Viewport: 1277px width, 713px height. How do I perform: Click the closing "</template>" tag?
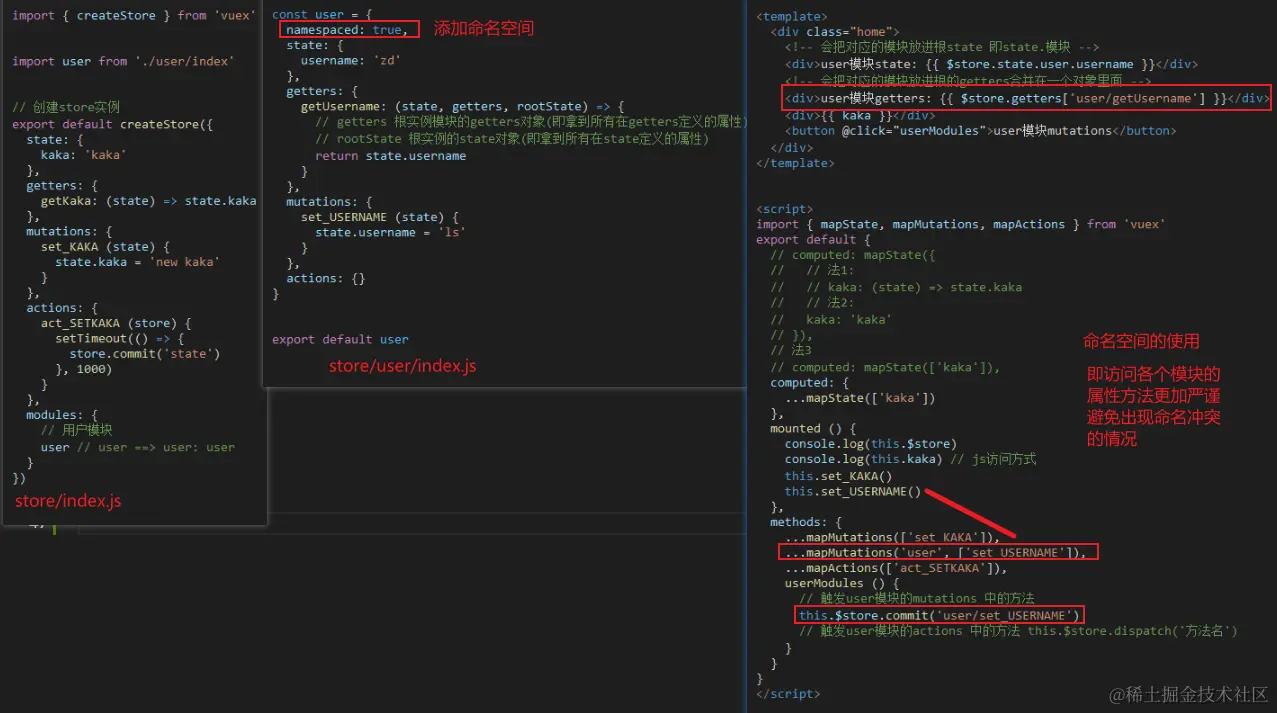(x=795, y=162)
